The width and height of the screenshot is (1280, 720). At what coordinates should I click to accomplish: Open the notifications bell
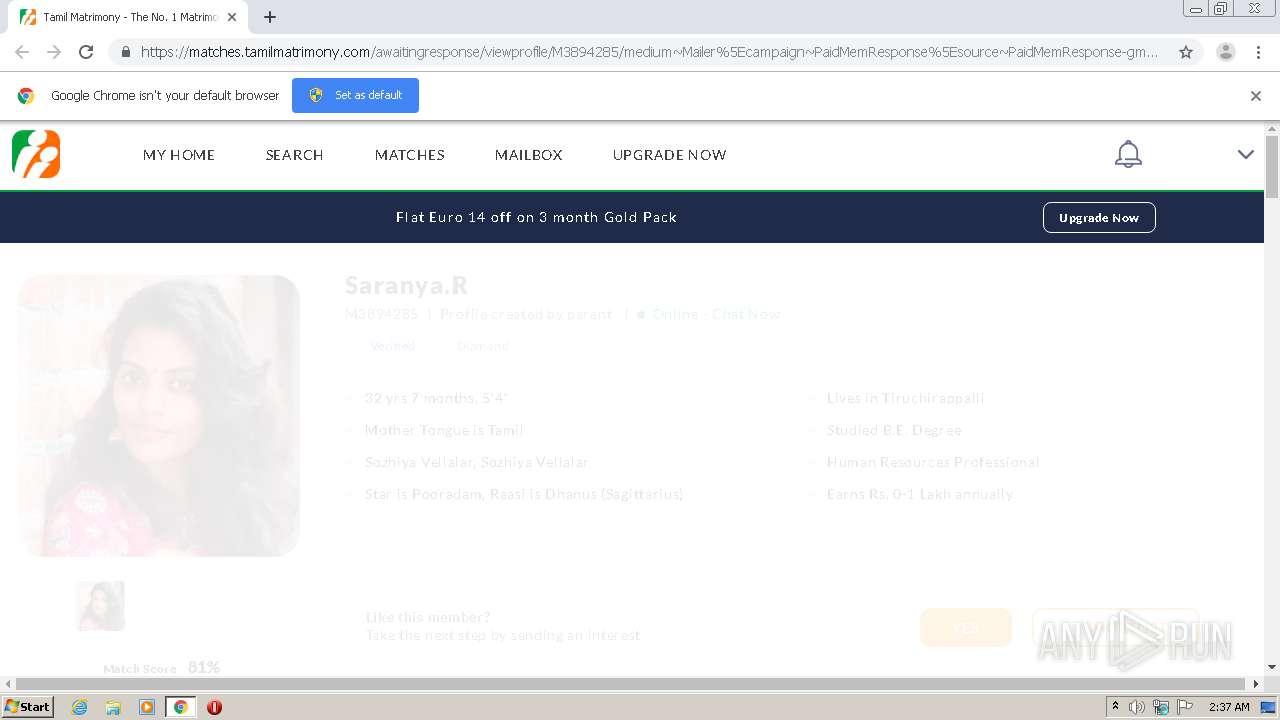(x=1128, y=154)
